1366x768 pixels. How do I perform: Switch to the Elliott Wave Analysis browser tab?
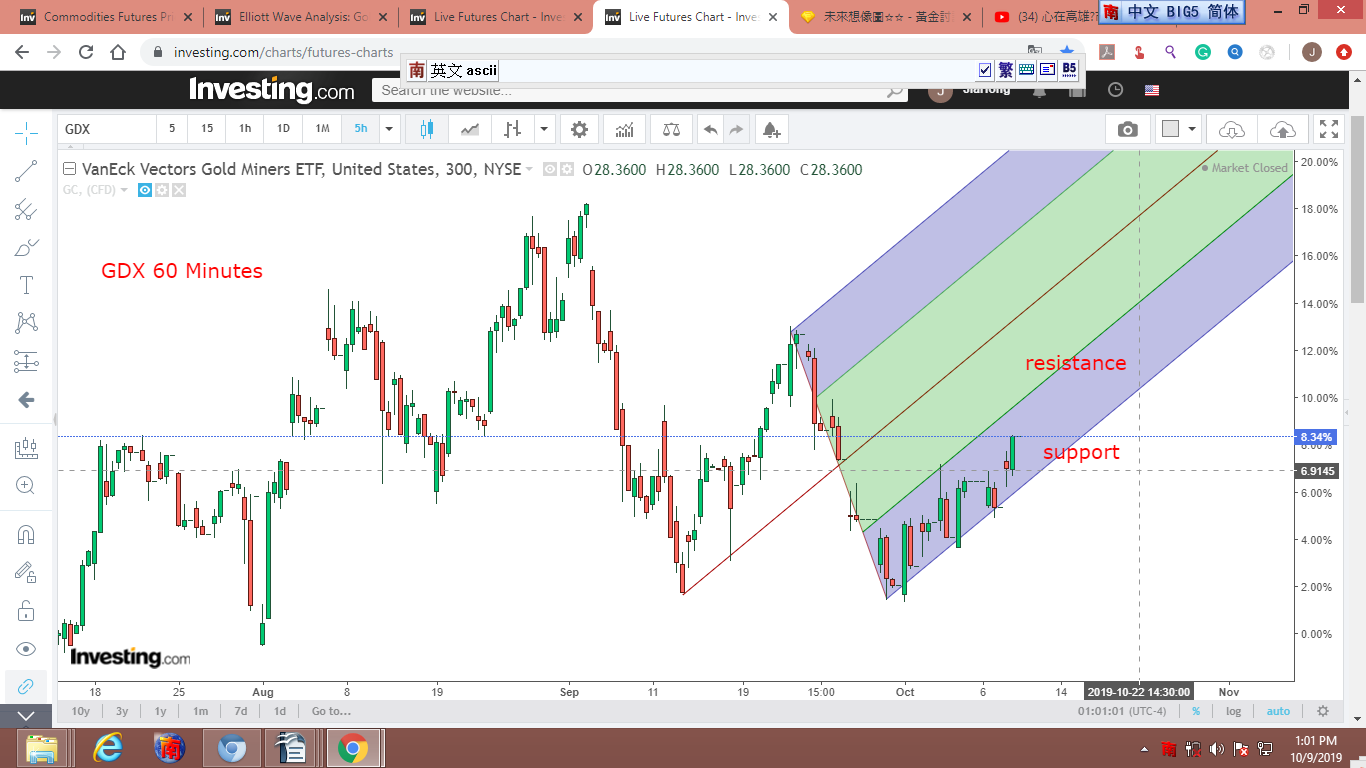point(302,17)
